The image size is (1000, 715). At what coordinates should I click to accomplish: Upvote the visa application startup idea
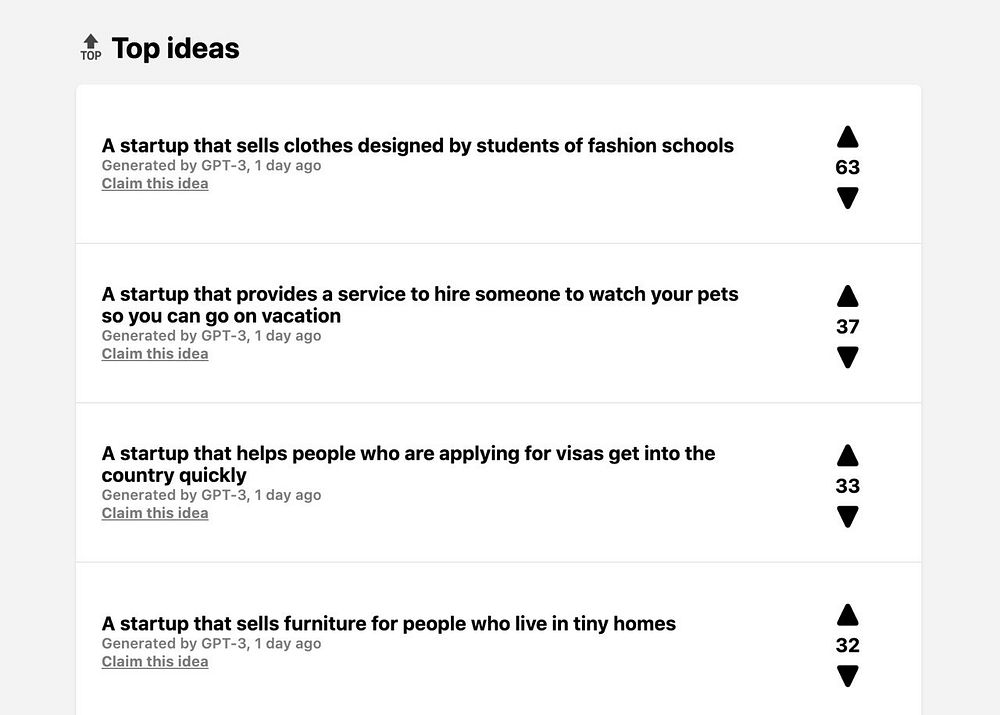[847, 456]
